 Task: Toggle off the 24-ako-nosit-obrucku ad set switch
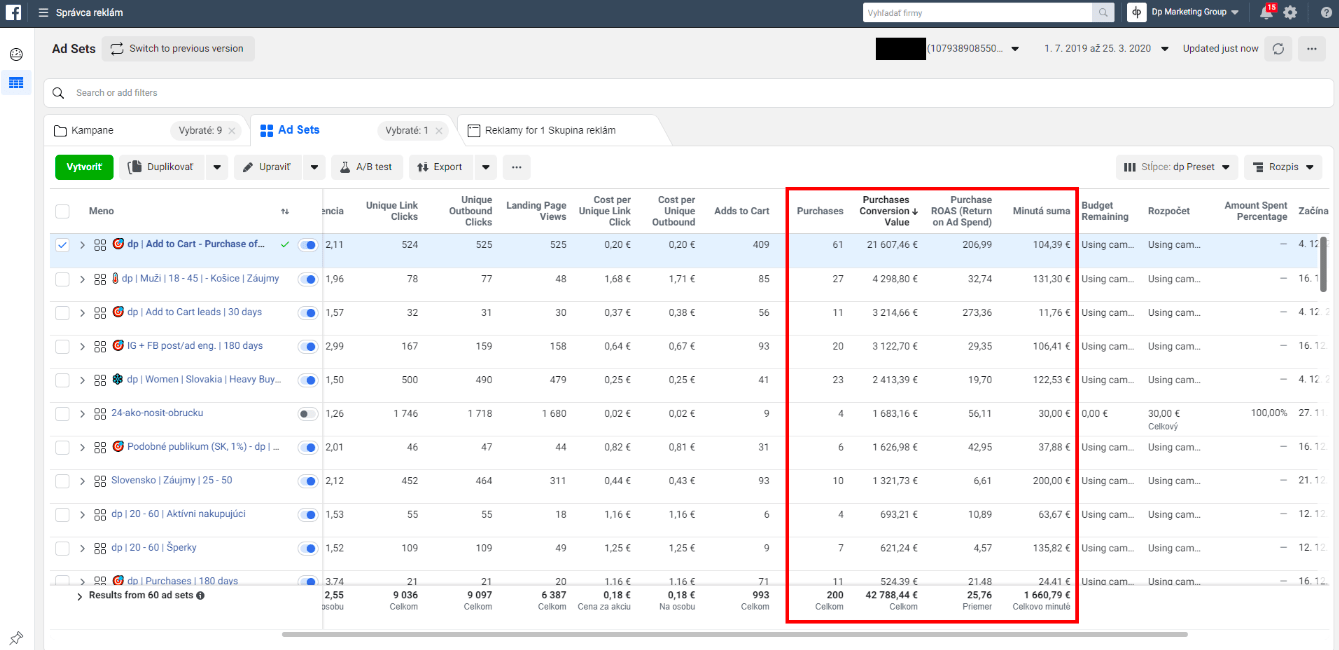point(308,413)
